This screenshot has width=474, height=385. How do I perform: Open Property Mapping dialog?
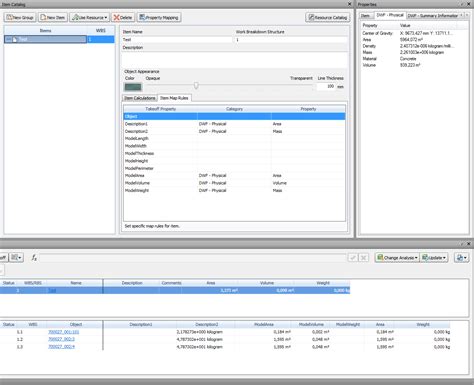point(159,17)
